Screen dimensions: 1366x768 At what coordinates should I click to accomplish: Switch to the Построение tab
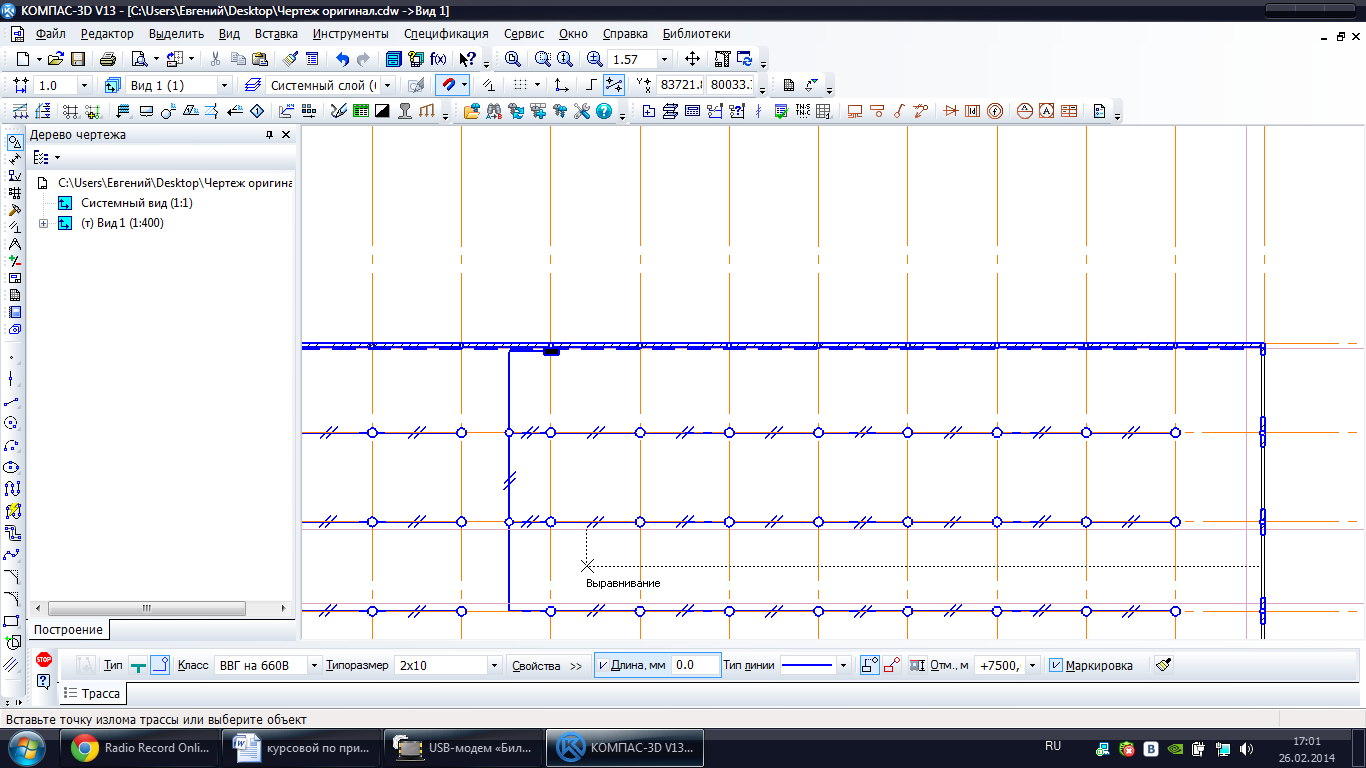click(68, 630)
